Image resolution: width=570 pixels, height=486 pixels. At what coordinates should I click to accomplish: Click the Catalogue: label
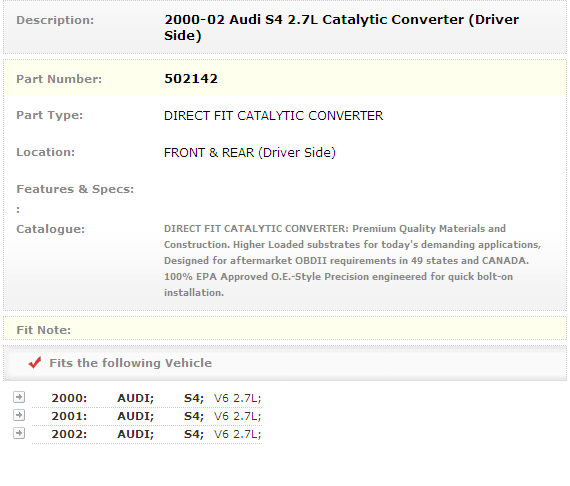click(50, 229)
